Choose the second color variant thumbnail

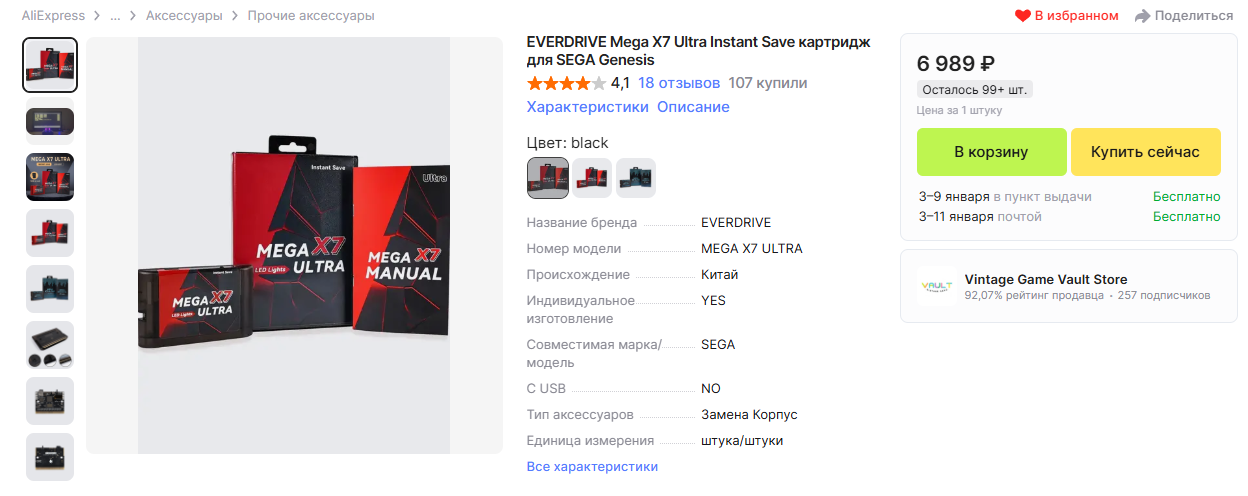(592, 178)
